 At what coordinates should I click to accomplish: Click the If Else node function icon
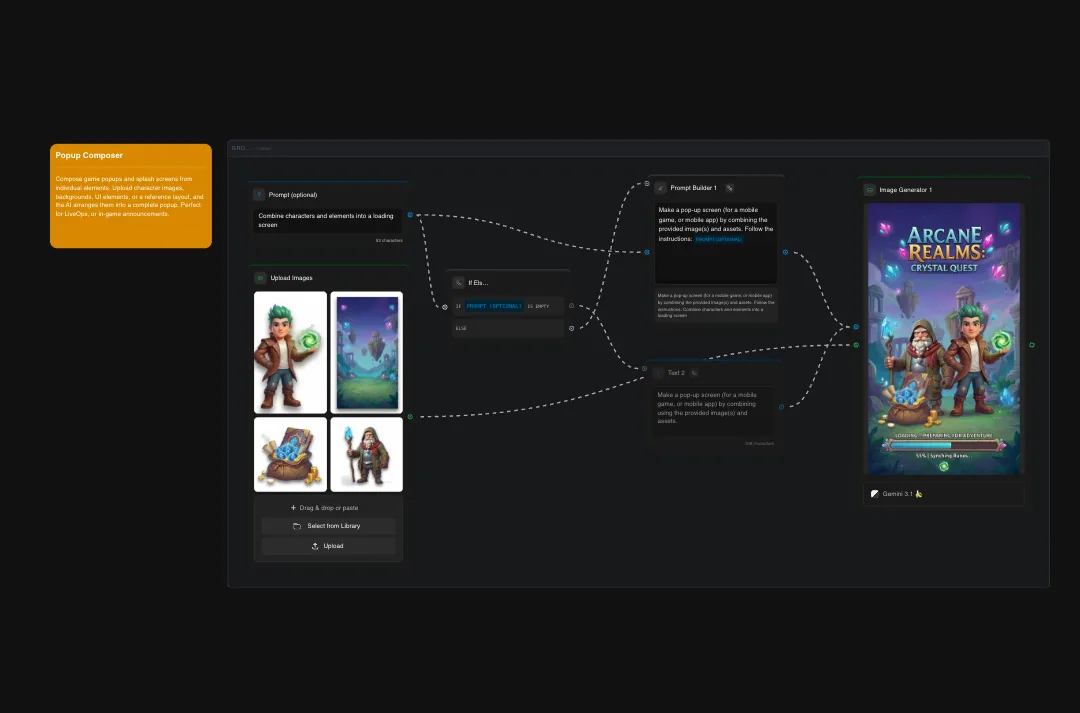pos(458,282)
